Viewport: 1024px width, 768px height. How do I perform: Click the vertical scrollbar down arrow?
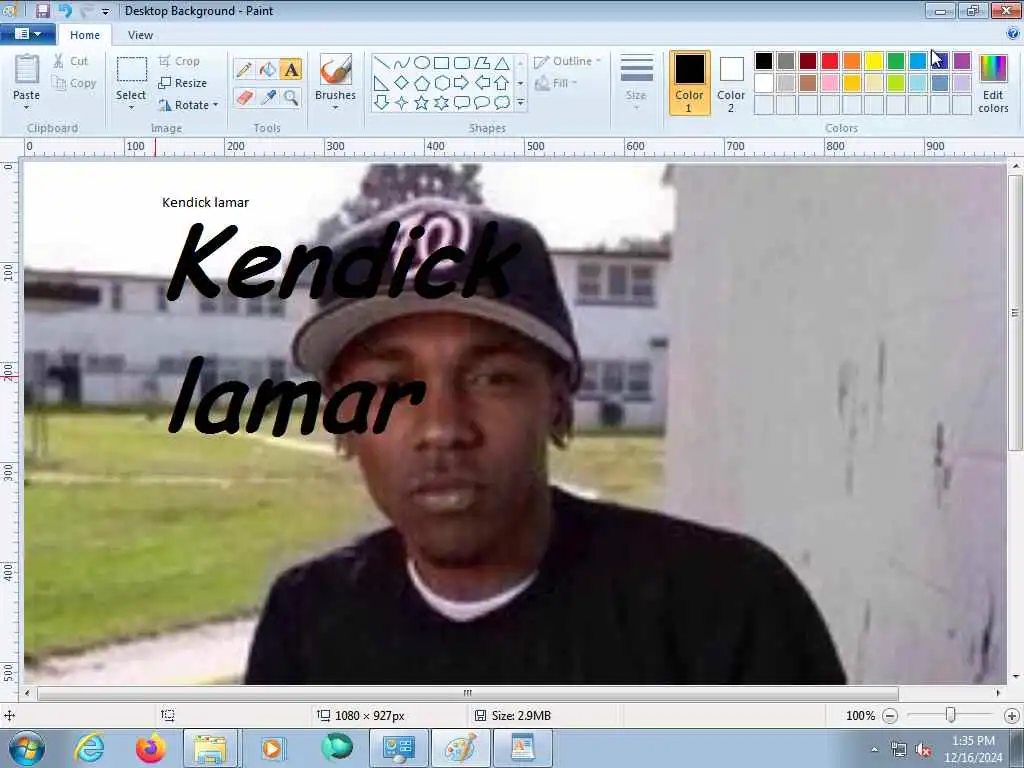coord(1016,677)
